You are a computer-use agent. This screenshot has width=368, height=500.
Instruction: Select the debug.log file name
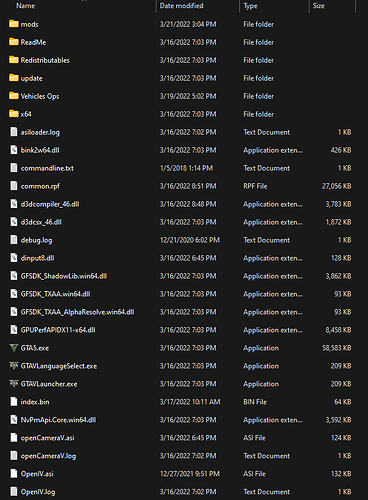point(36,240)
